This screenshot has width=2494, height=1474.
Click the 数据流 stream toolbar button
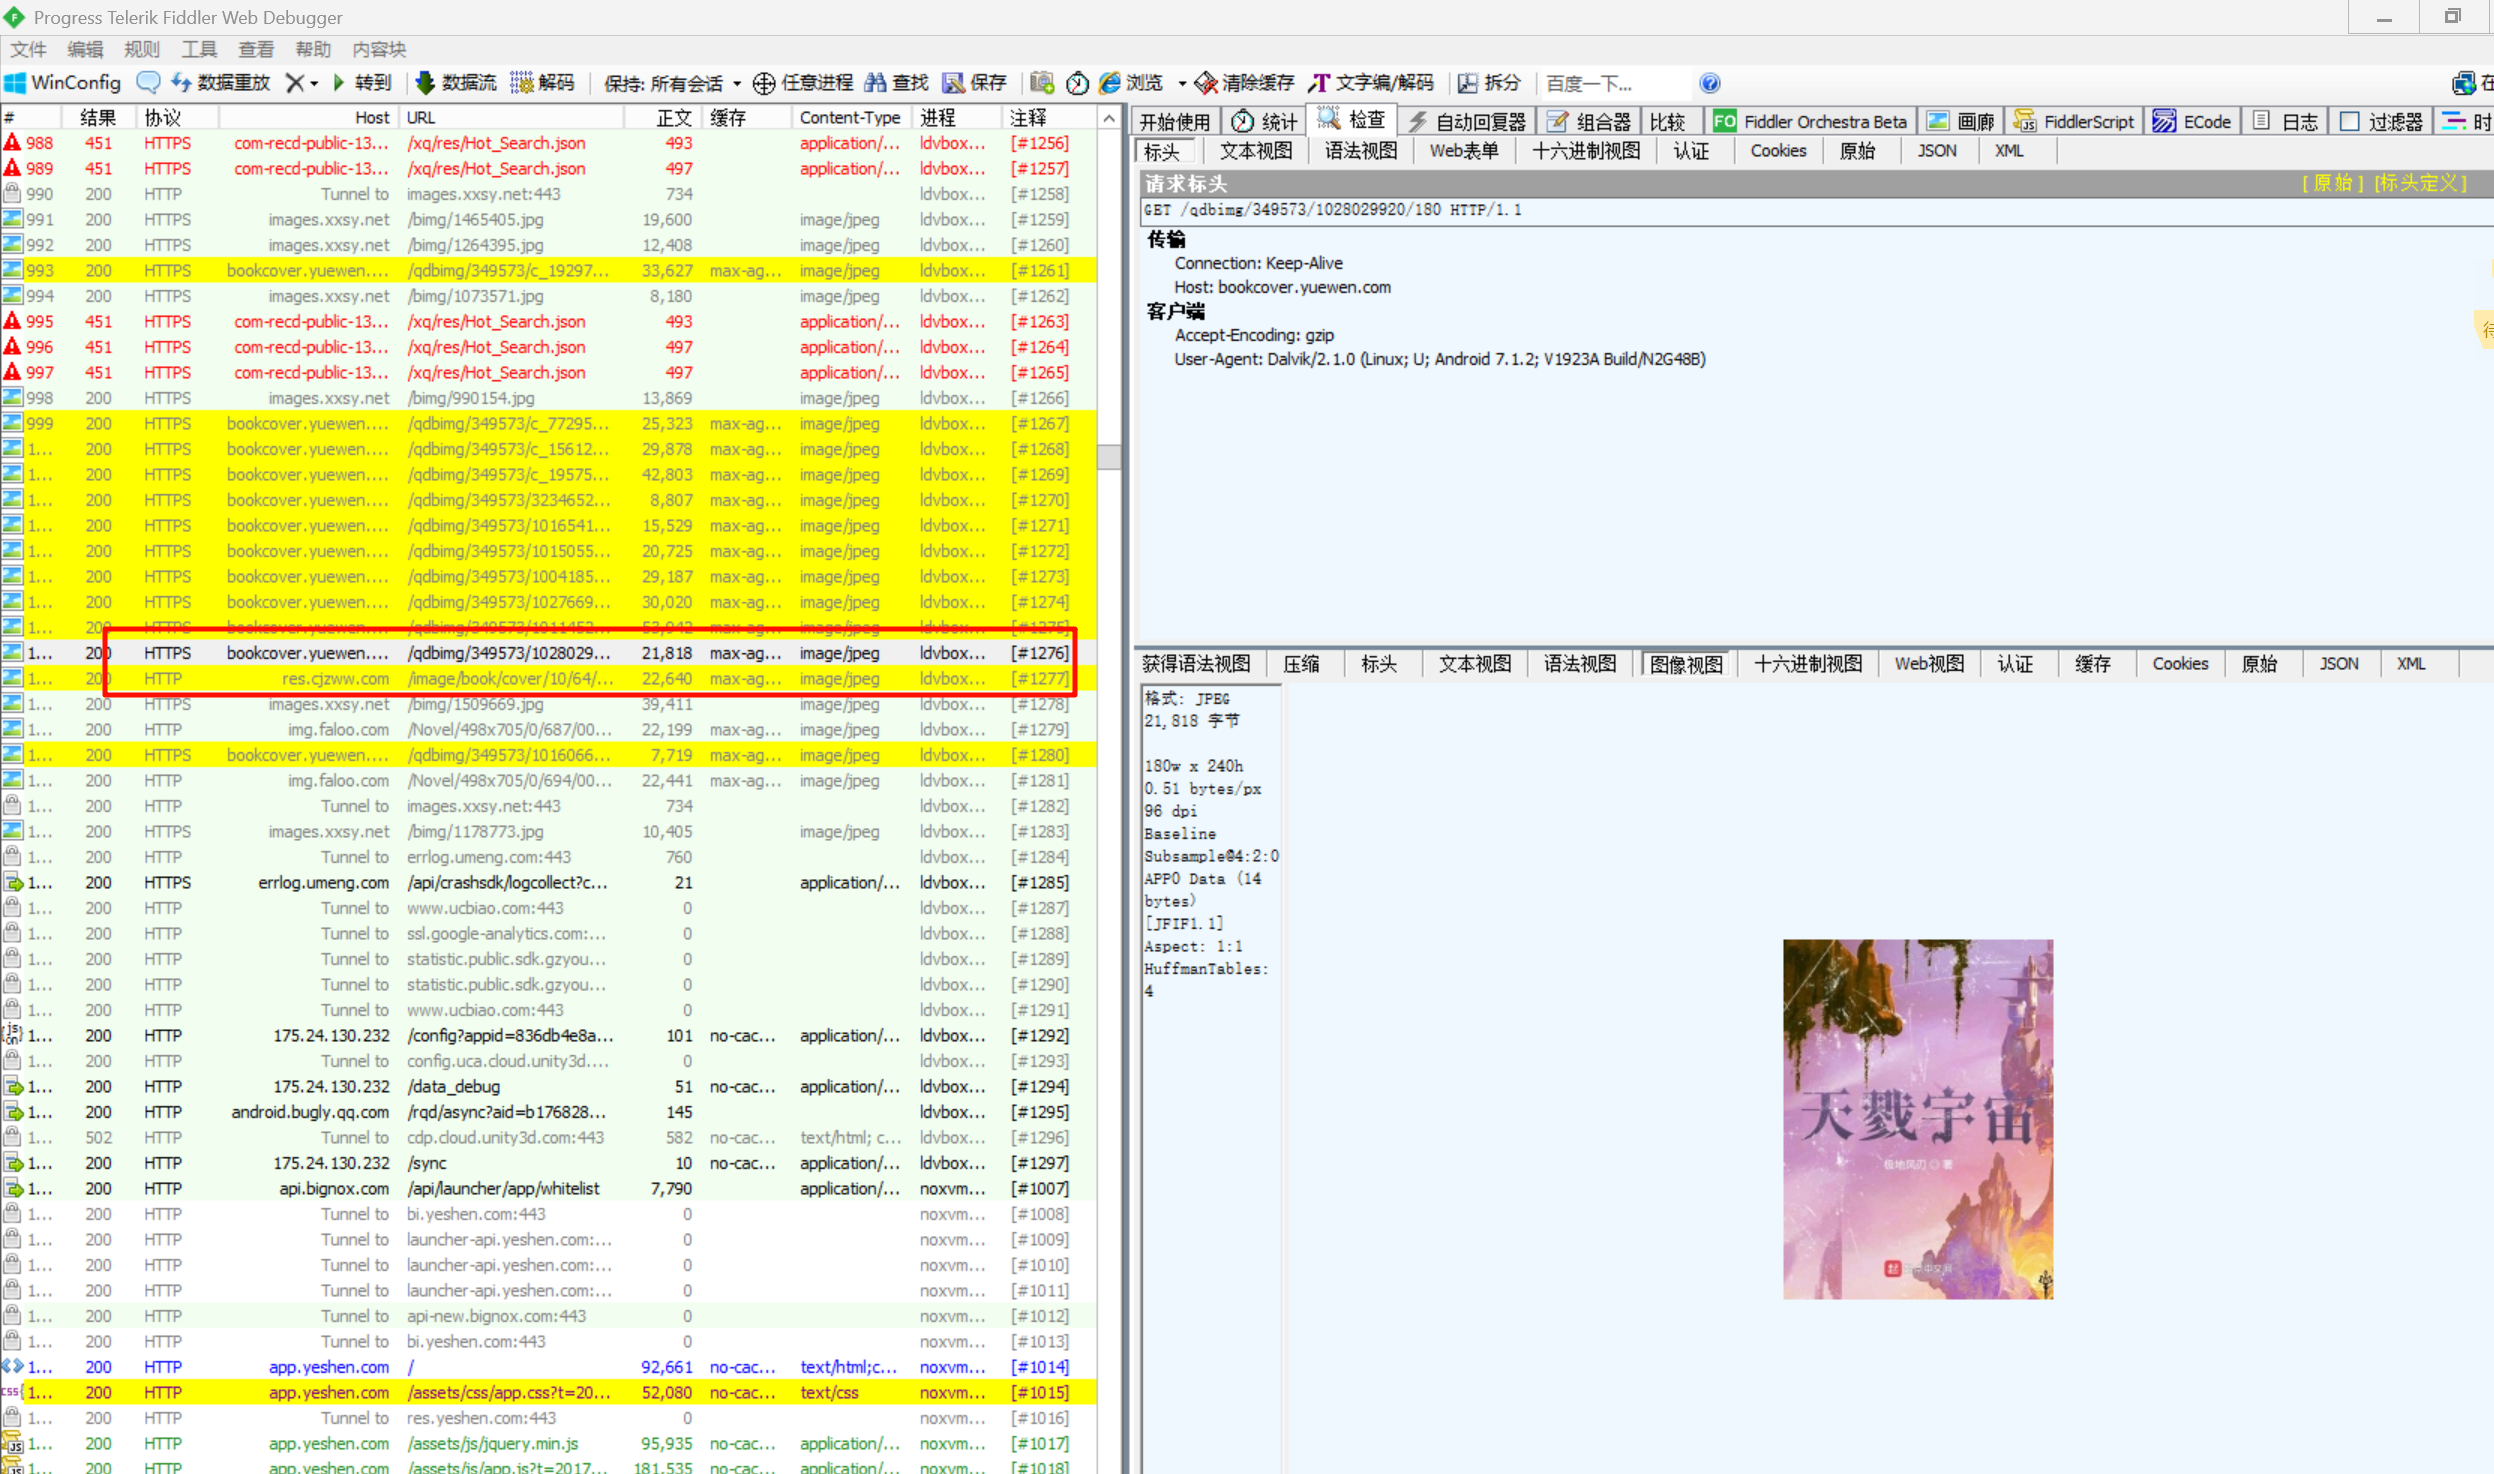(456, 83)
